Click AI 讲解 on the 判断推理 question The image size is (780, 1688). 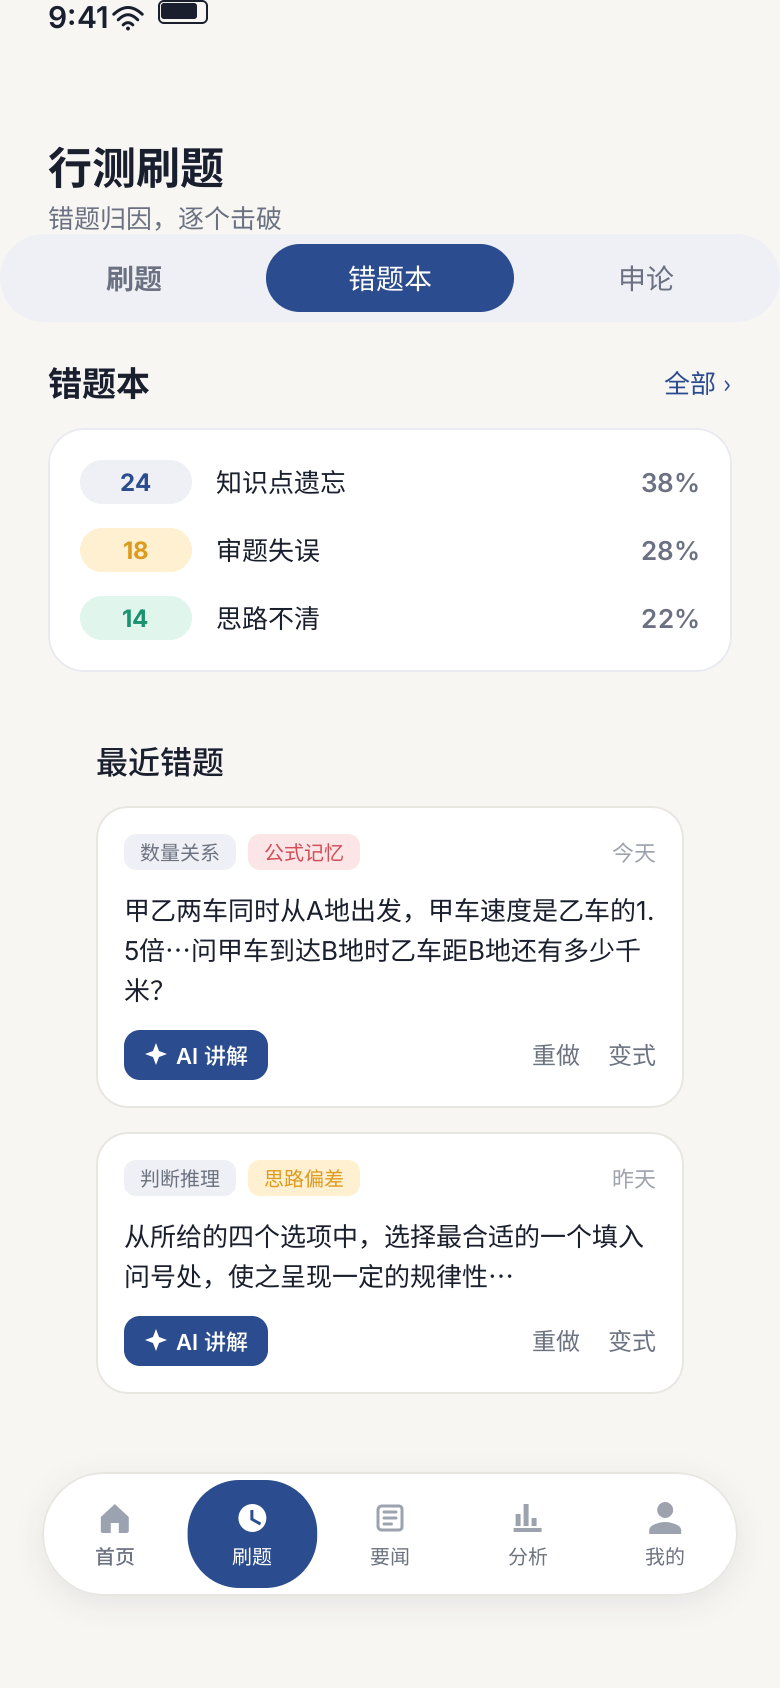[x=196, y=1341]
